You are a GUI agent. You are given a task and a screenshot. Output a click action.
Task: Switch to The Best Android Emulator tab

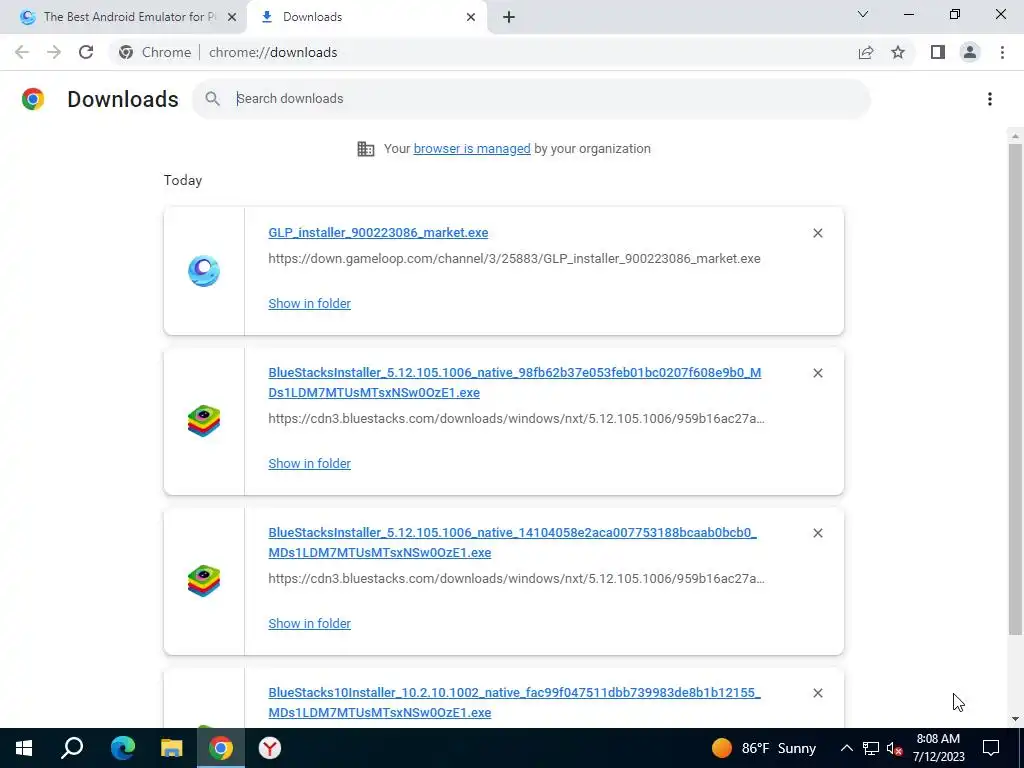123,17
